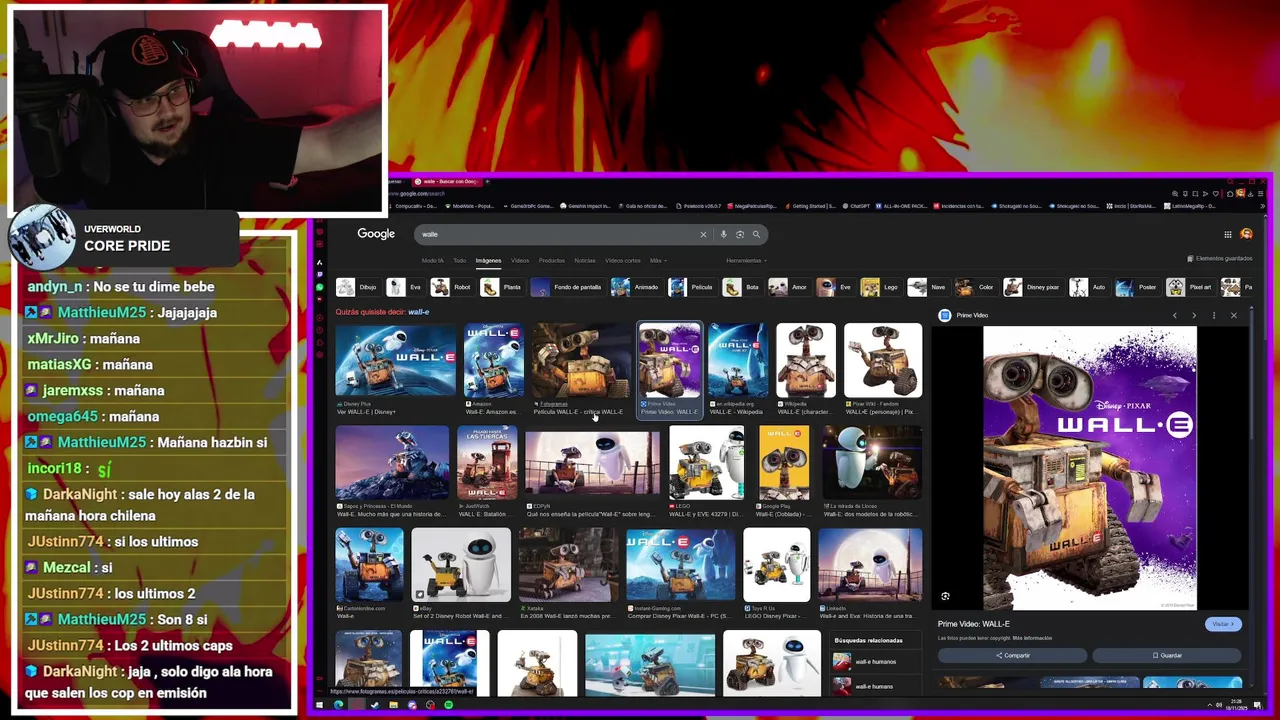Open Prime Video source icon in preview
Image resolution: width=1280 pixels, height=720 pixels.
pos(945,315)
